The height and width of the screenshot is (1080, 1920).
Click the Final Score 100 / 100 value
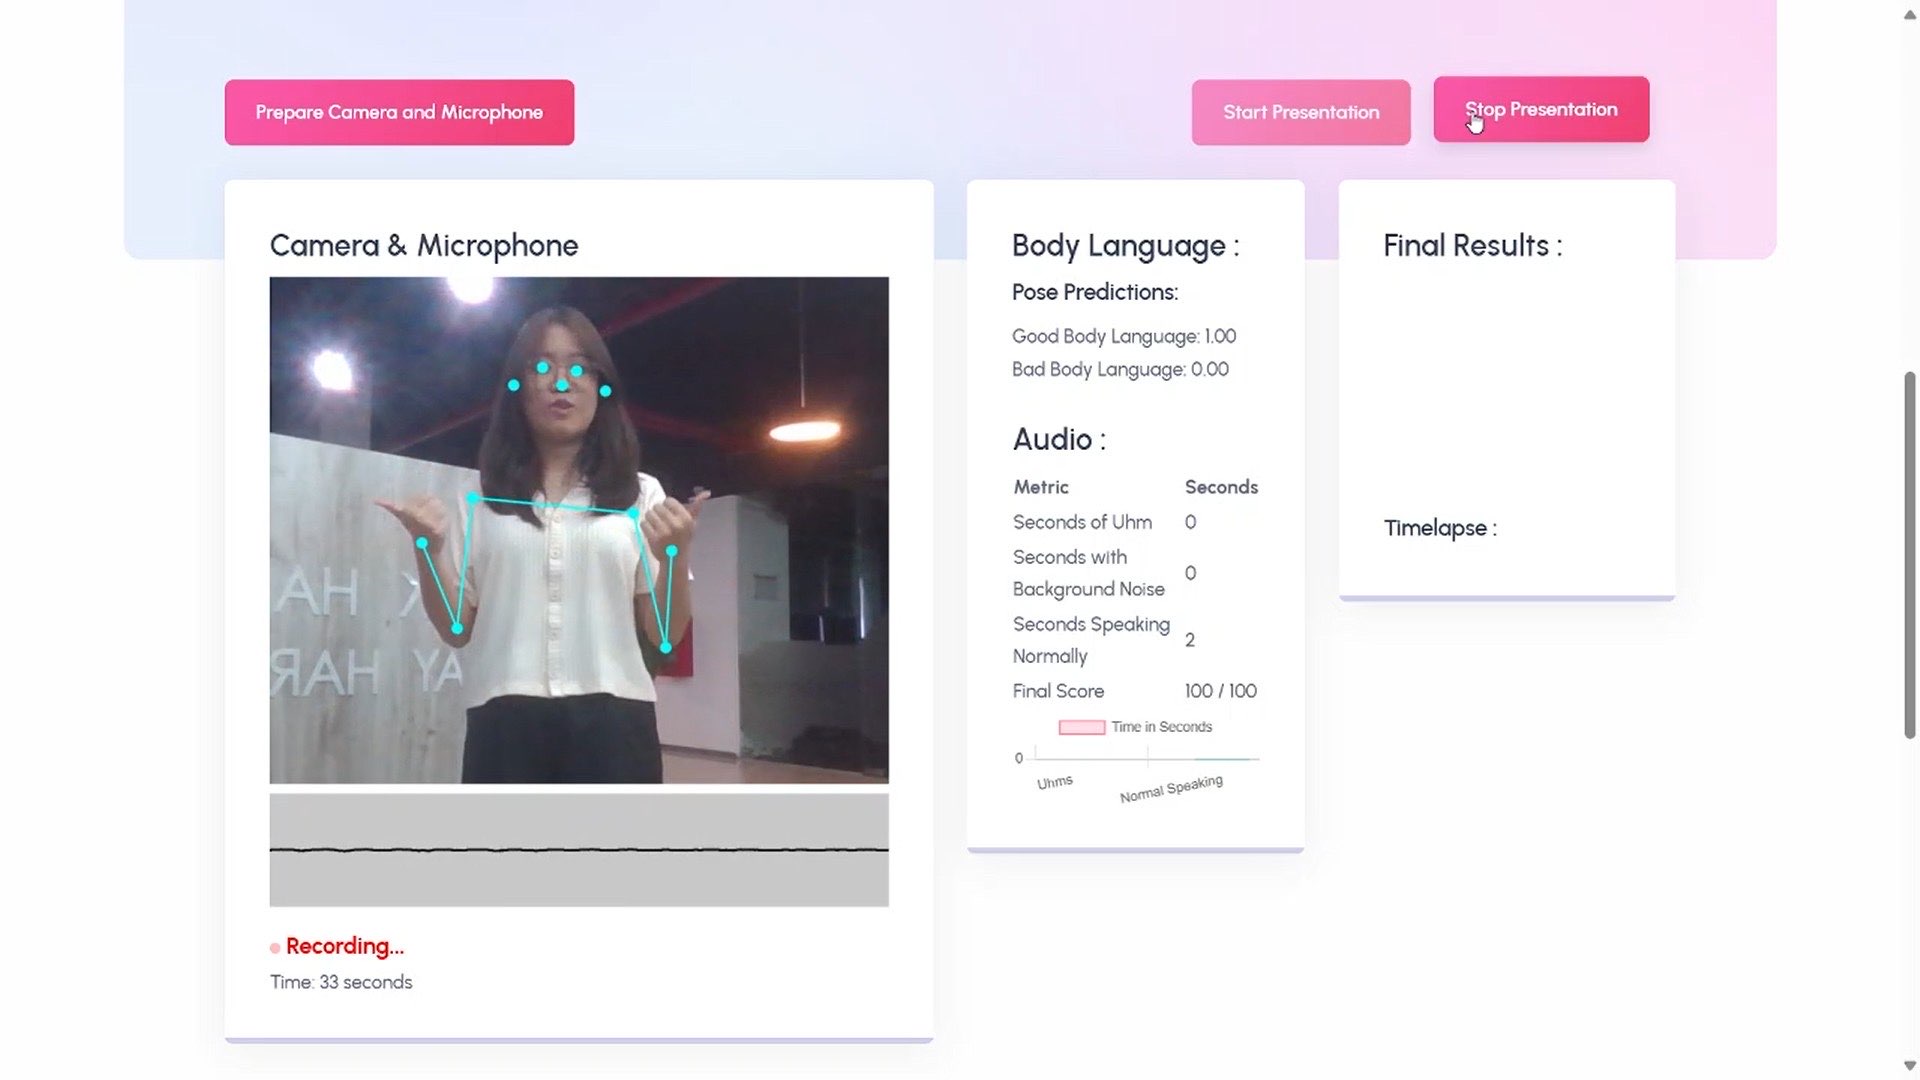click(x=1220, y=691)
